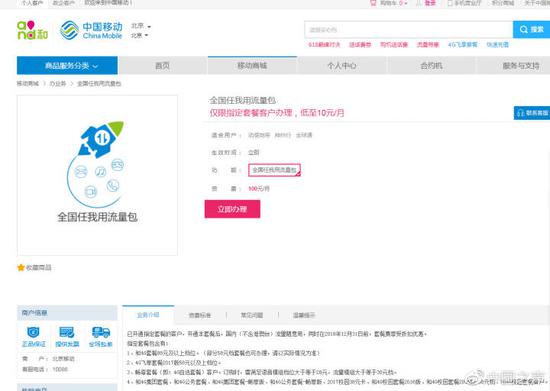550x391 pixels.
Task: Switch to the 温馨提示 tab
Action: (304, 315)
